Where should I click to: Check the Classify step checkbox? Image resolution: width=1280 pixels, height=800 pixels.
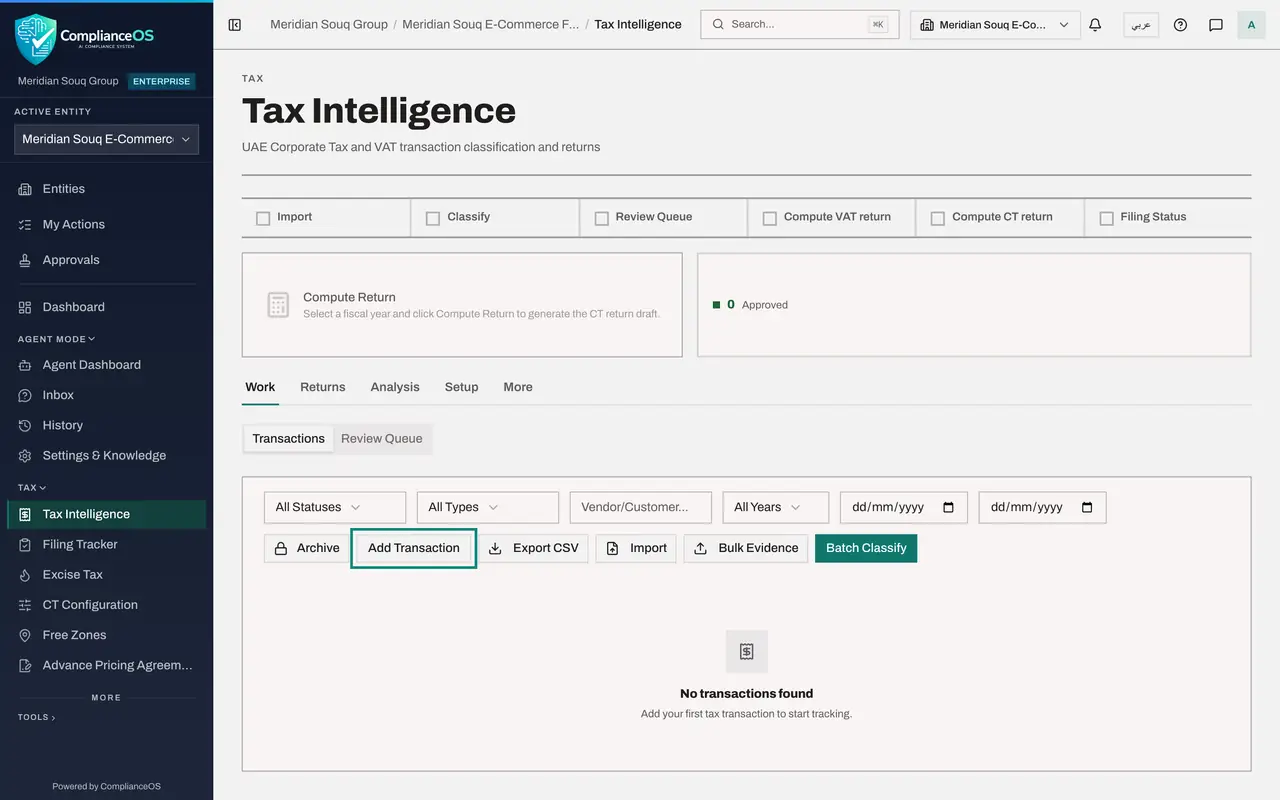pyautogui.click(x=433, y=218)
